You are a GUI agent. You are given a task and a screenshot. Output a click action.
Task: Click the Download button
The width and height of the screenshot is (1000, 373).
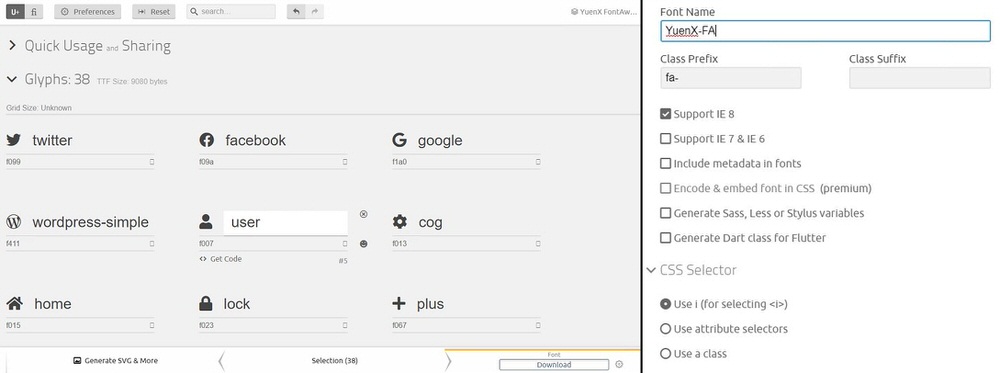[554, 365]
